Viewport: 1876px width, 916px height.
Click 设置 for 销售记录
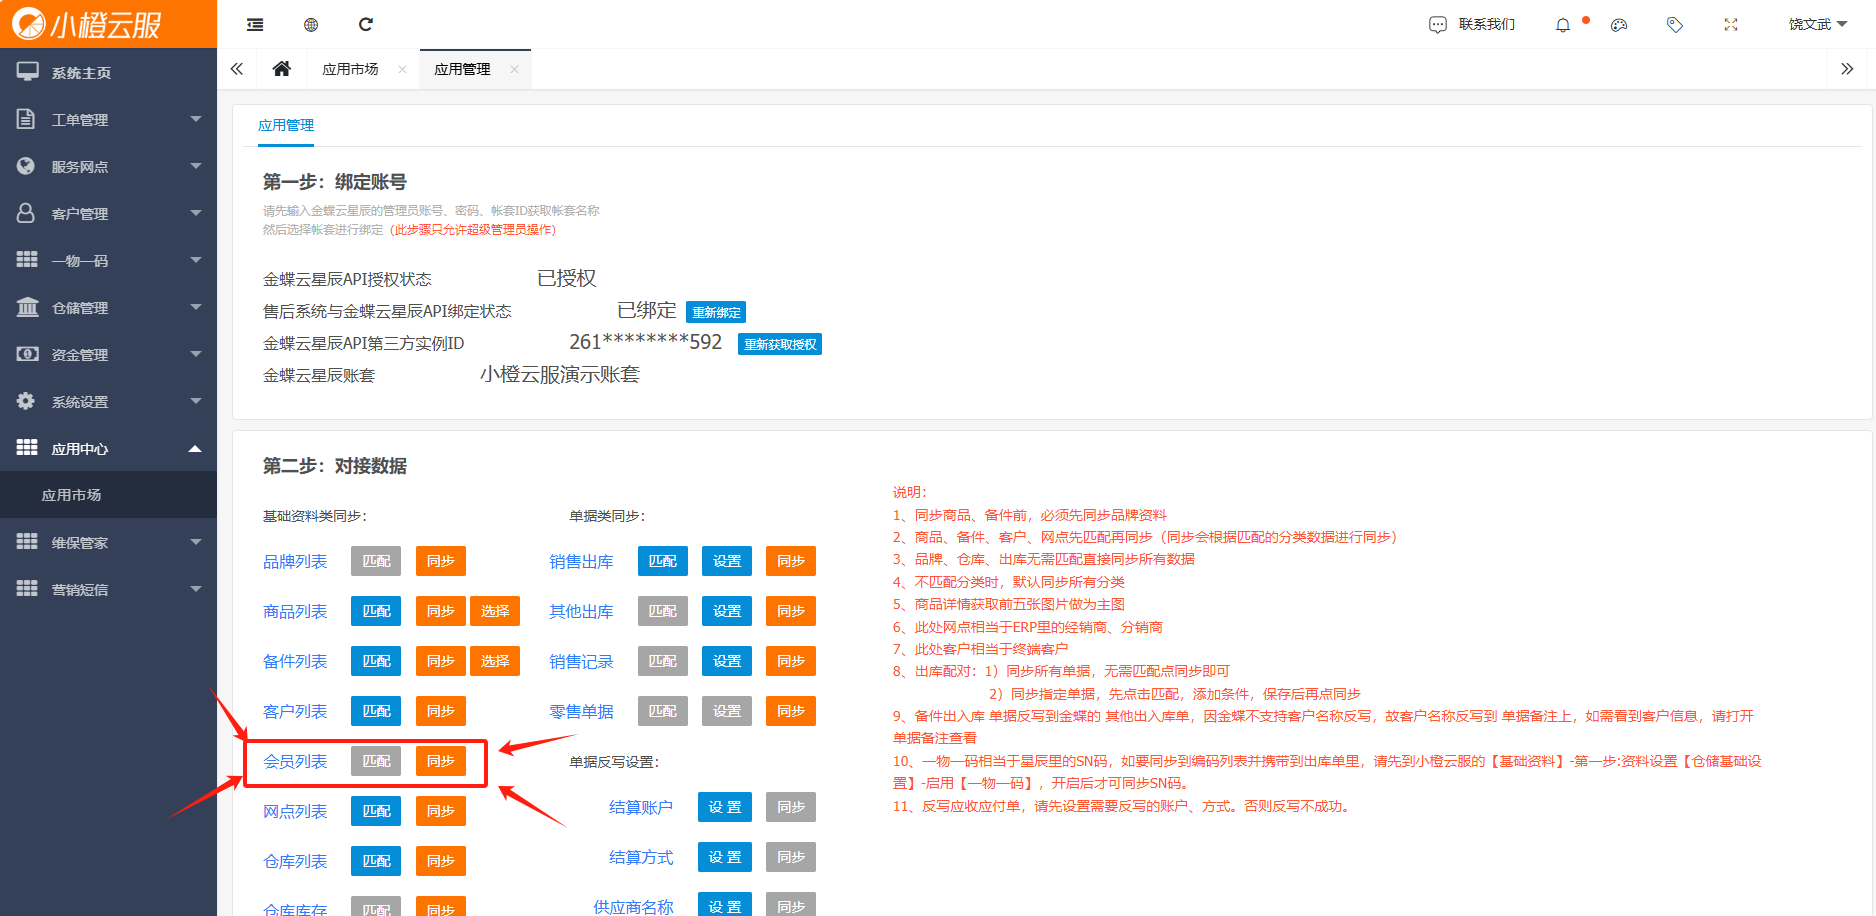click(x=727, y=661)
